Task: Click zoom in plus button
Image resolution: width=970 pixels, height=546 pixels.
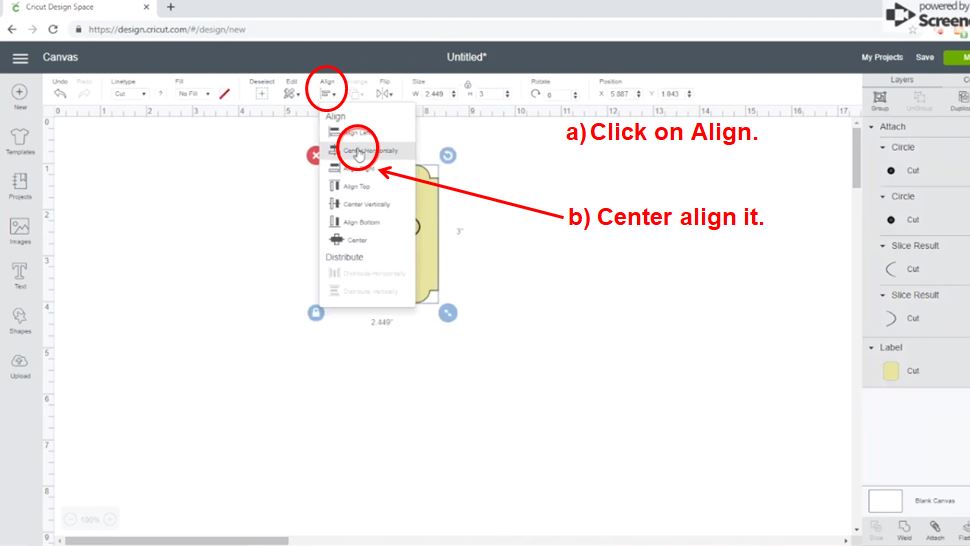Action: 109,519
